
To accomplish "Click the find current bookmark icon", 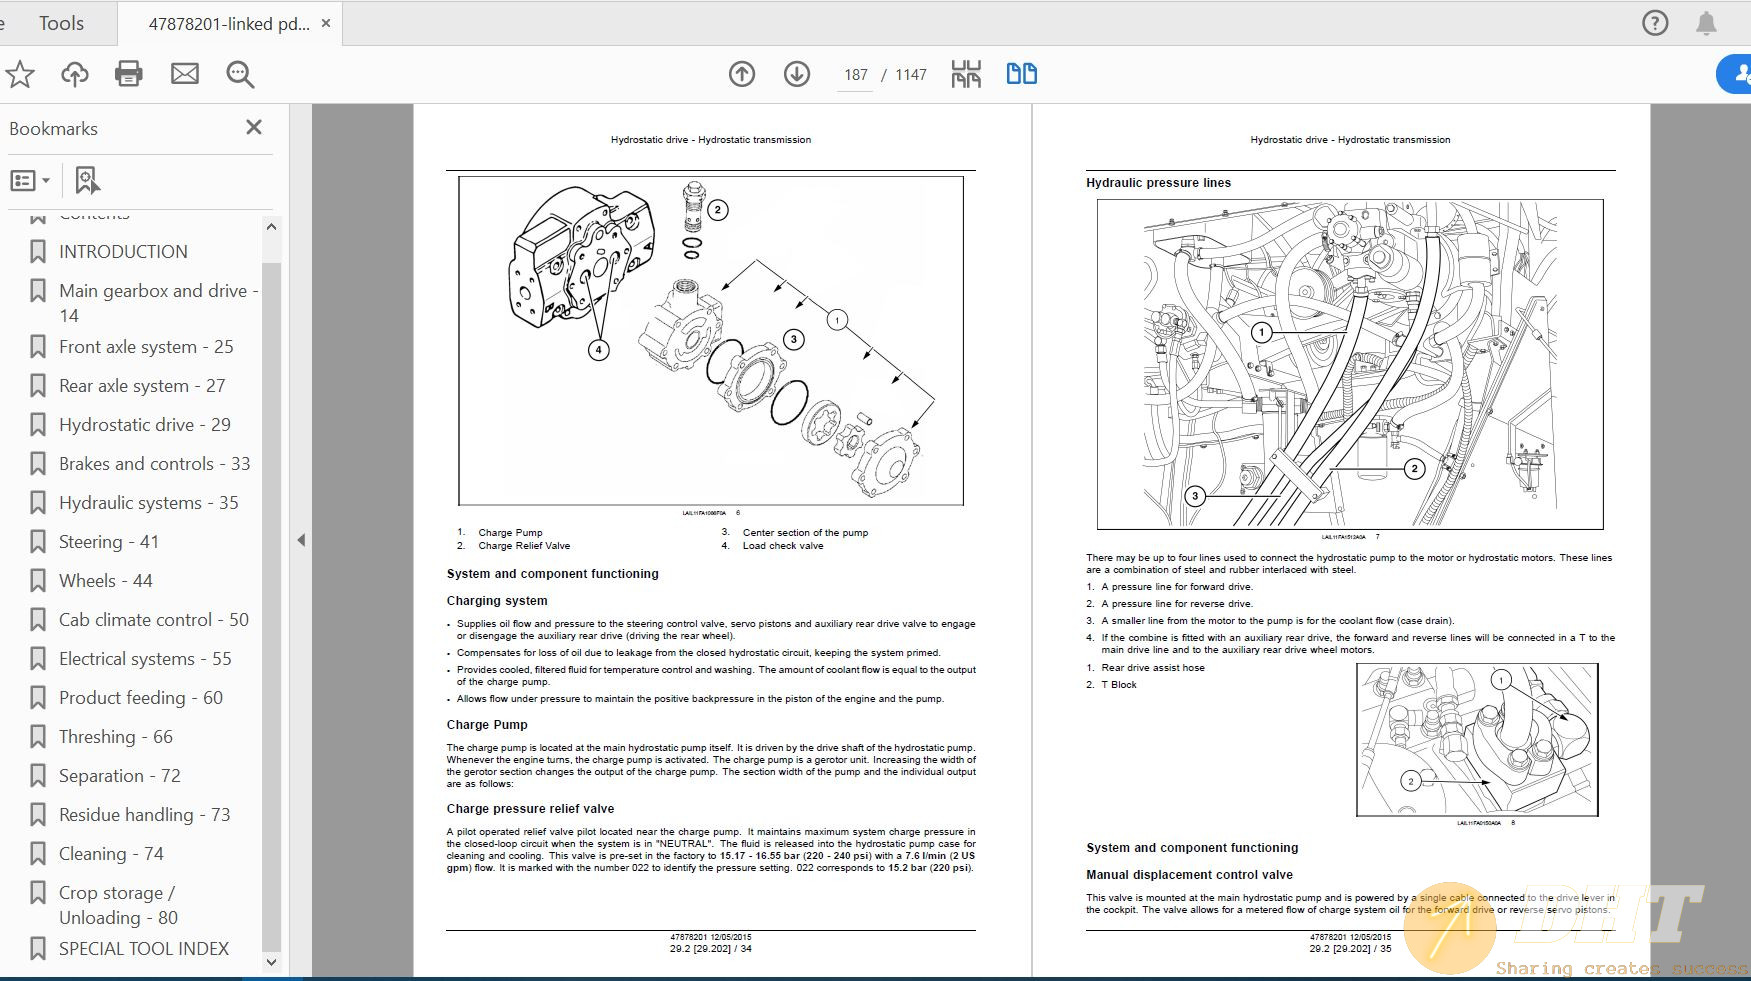I will [88, 181].
